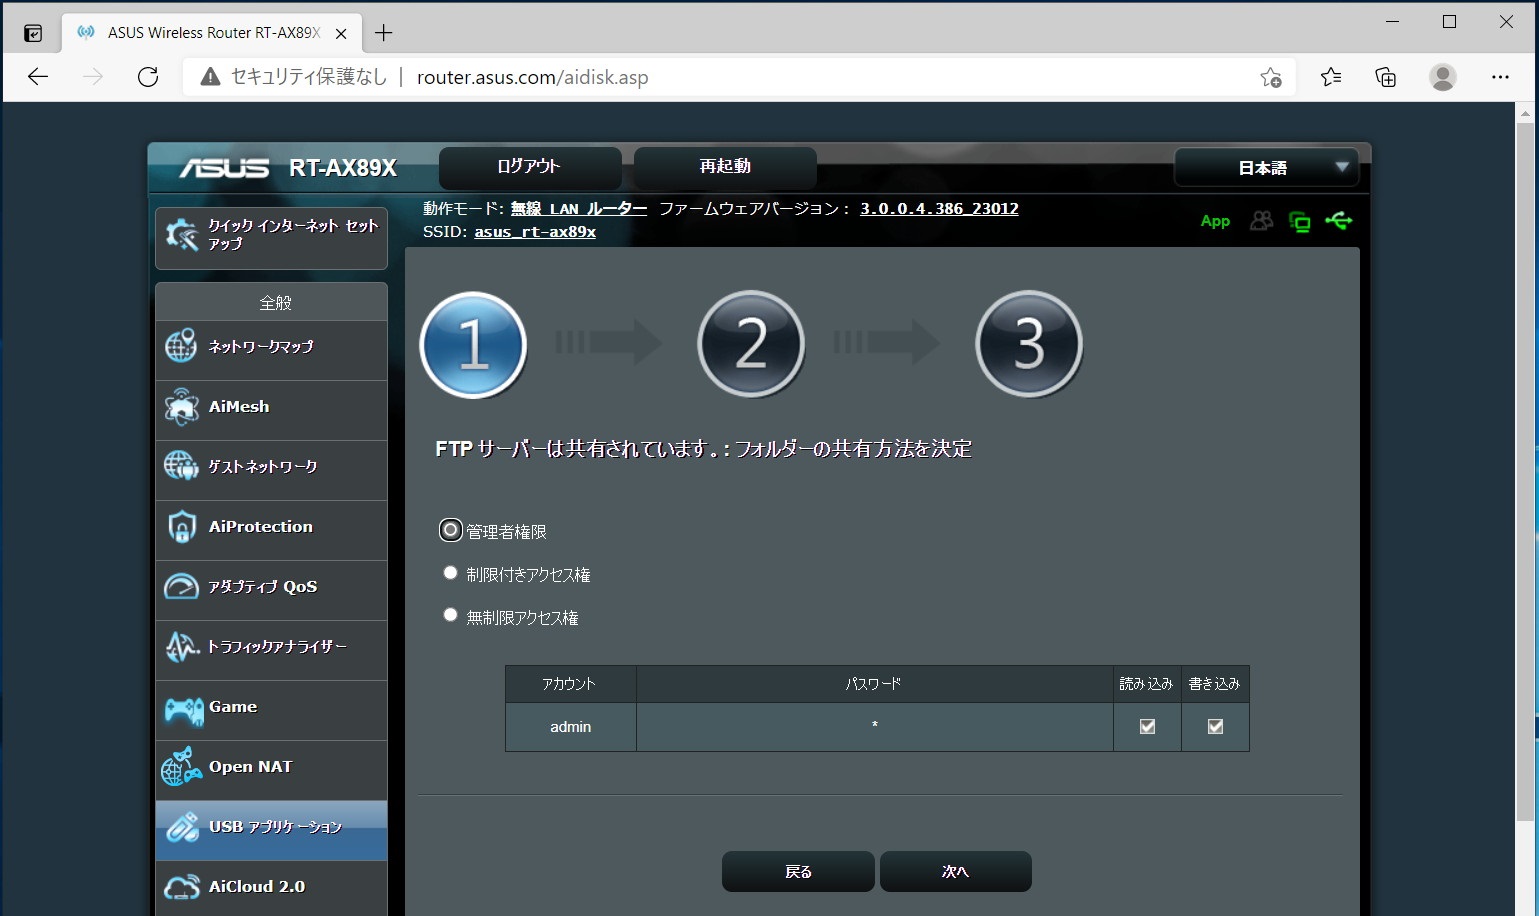Open browser Settings and more menu
This screenshot has height=916, width=1539.
1500,77
